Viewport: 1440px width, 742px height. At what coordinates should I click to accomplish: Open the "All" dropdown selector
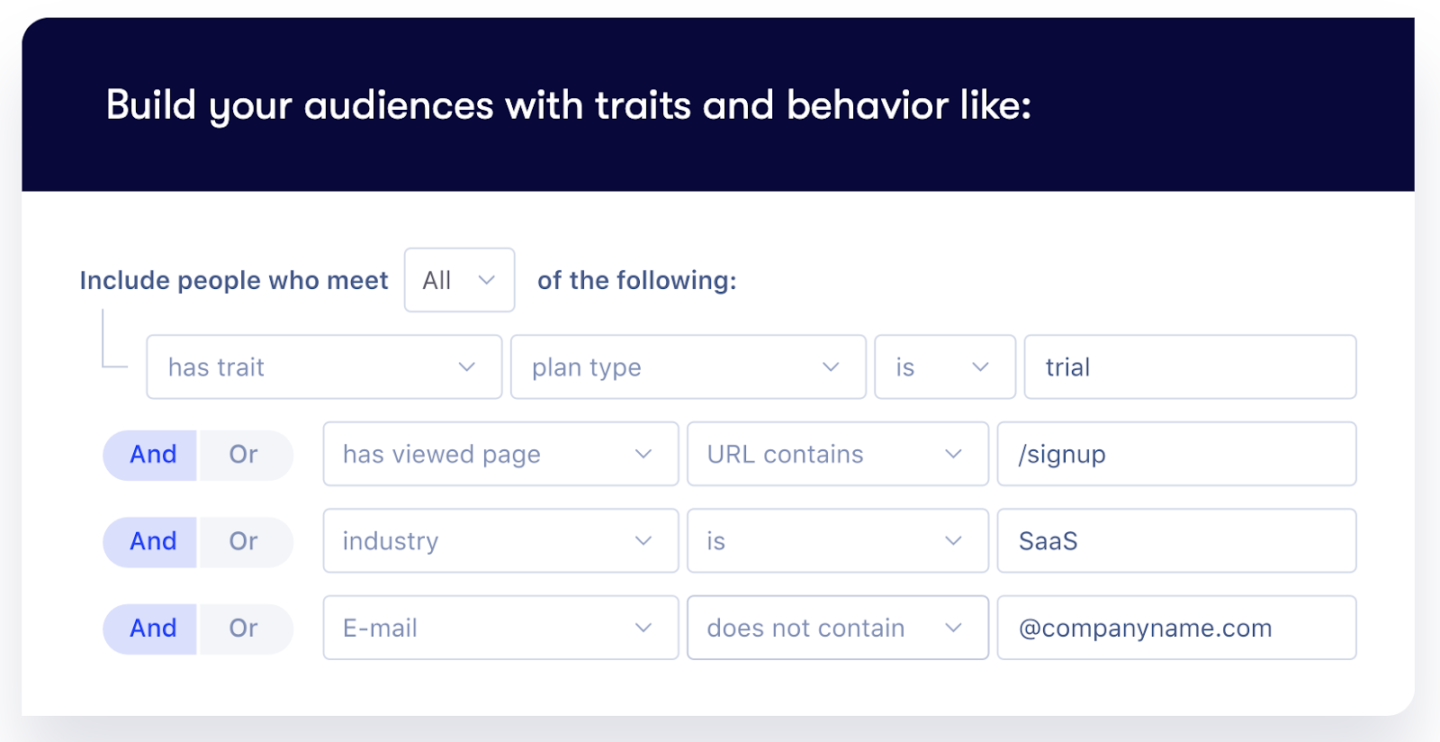pyautogui.click(x=459, y=280)
